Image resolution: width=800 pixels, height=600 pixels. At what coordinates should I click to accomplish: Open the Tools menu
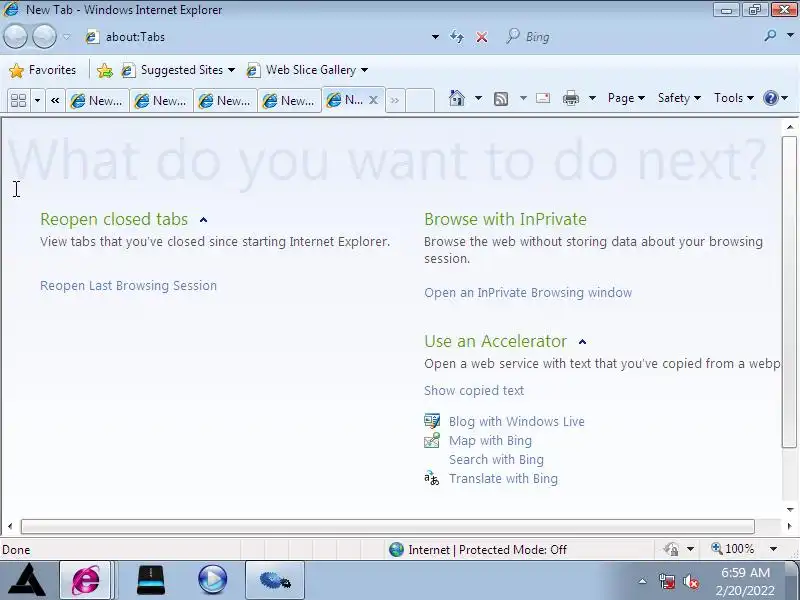pyautogui.click(x=734, y=98)
